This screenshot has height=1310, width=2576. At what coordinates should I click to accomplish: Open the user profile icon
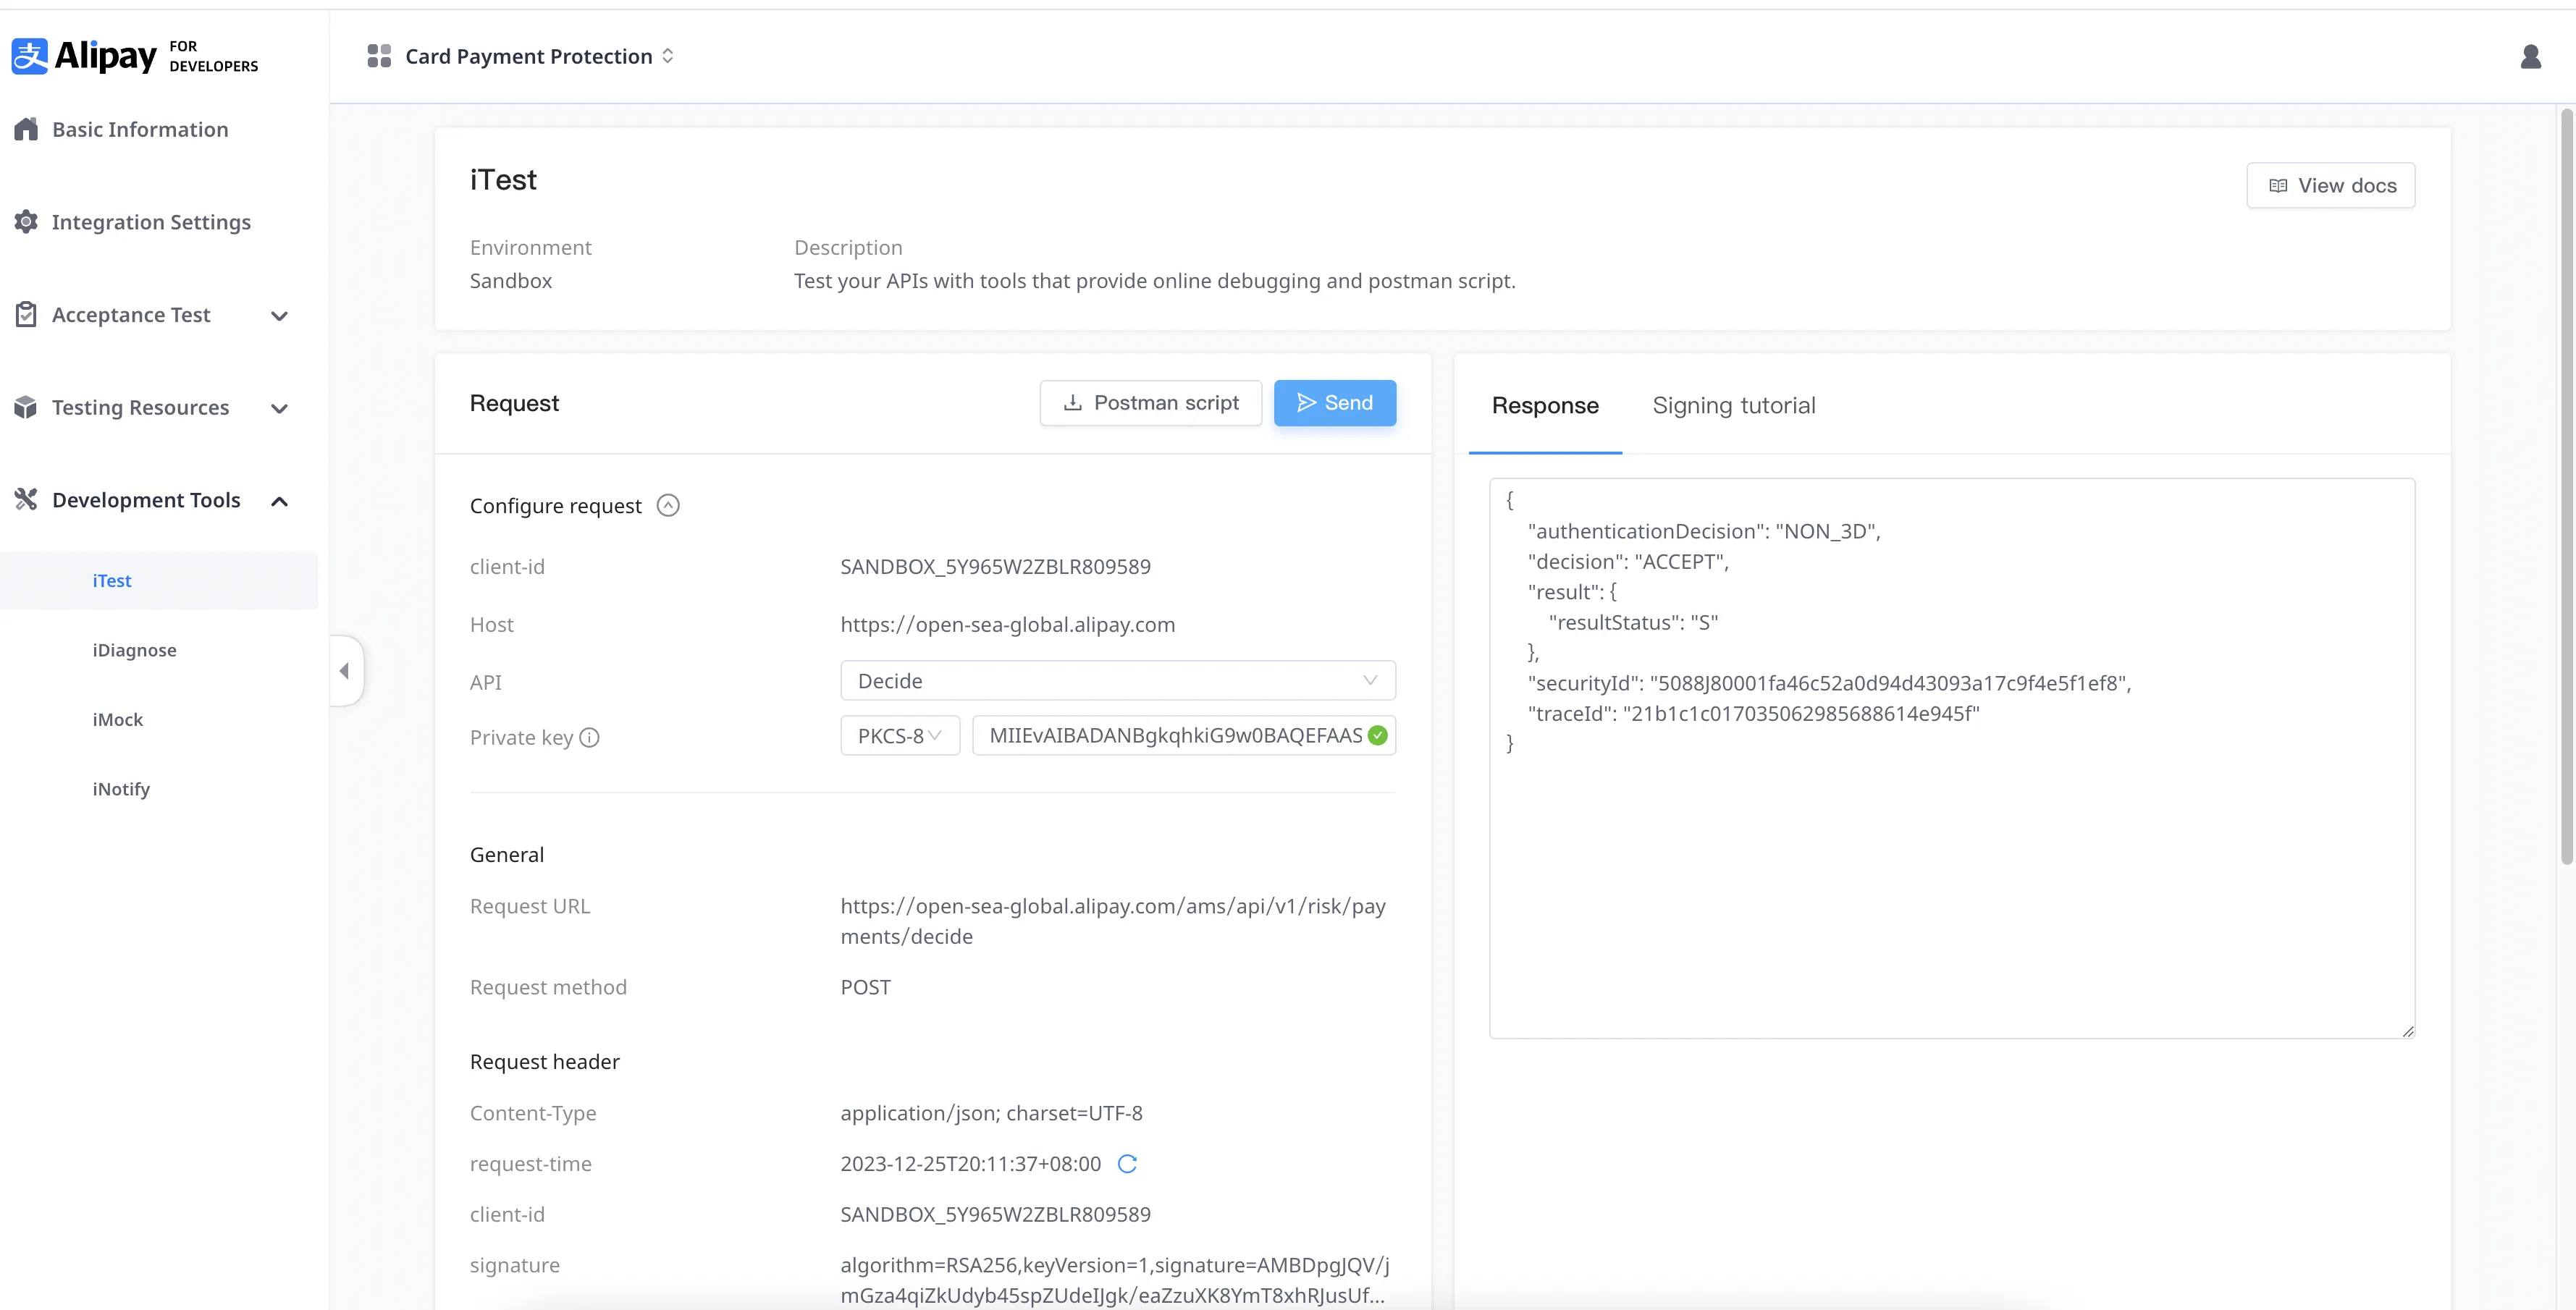(x=2530, y=56)
